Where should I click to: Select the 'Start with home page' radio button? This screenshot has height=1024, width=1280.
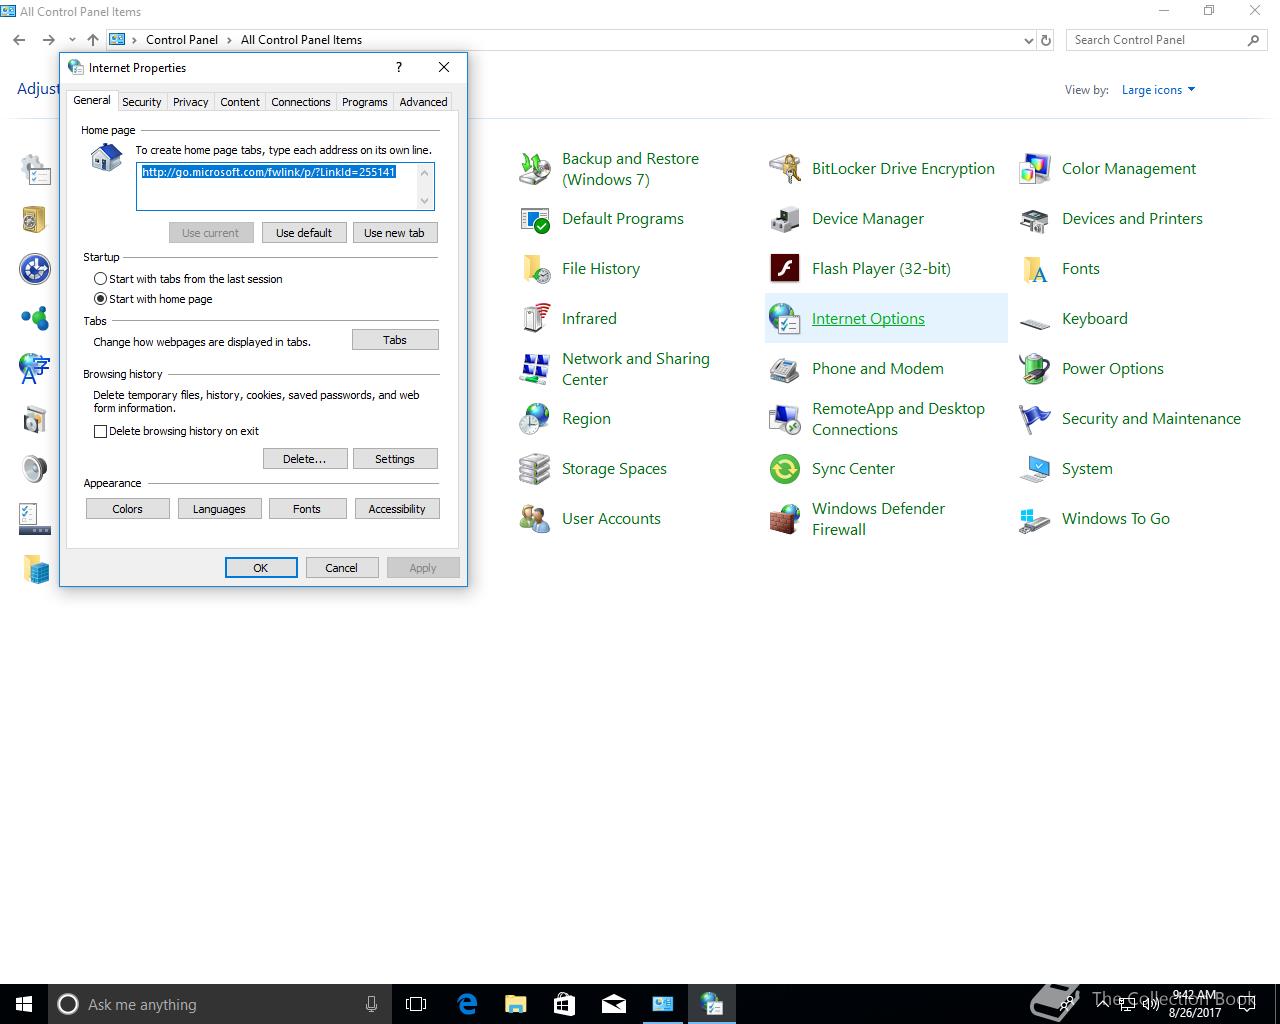pyautogui.click(x=100, y=299)
